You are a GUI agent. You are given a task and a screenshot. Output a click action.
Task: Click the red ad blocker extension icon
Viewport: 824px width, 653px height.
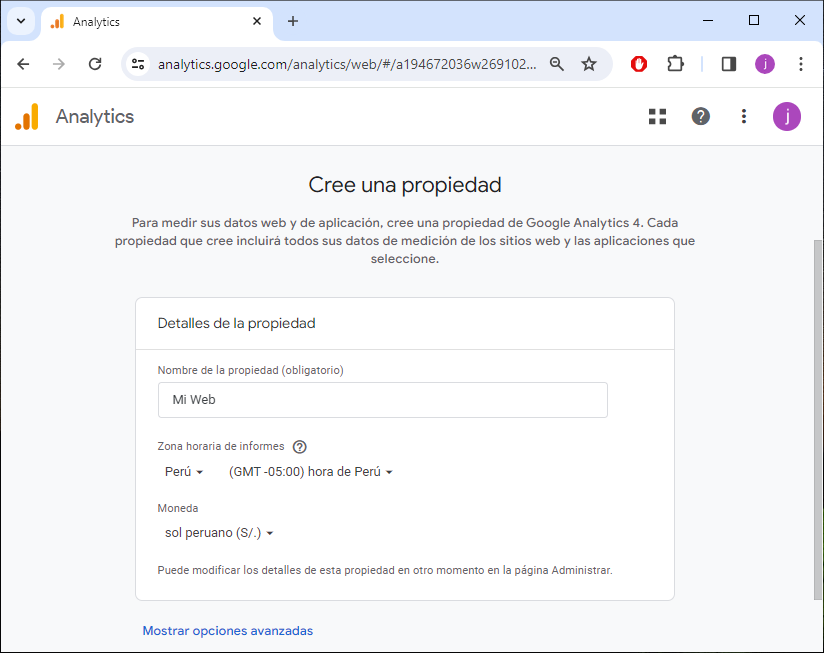(x=639, y=64)
